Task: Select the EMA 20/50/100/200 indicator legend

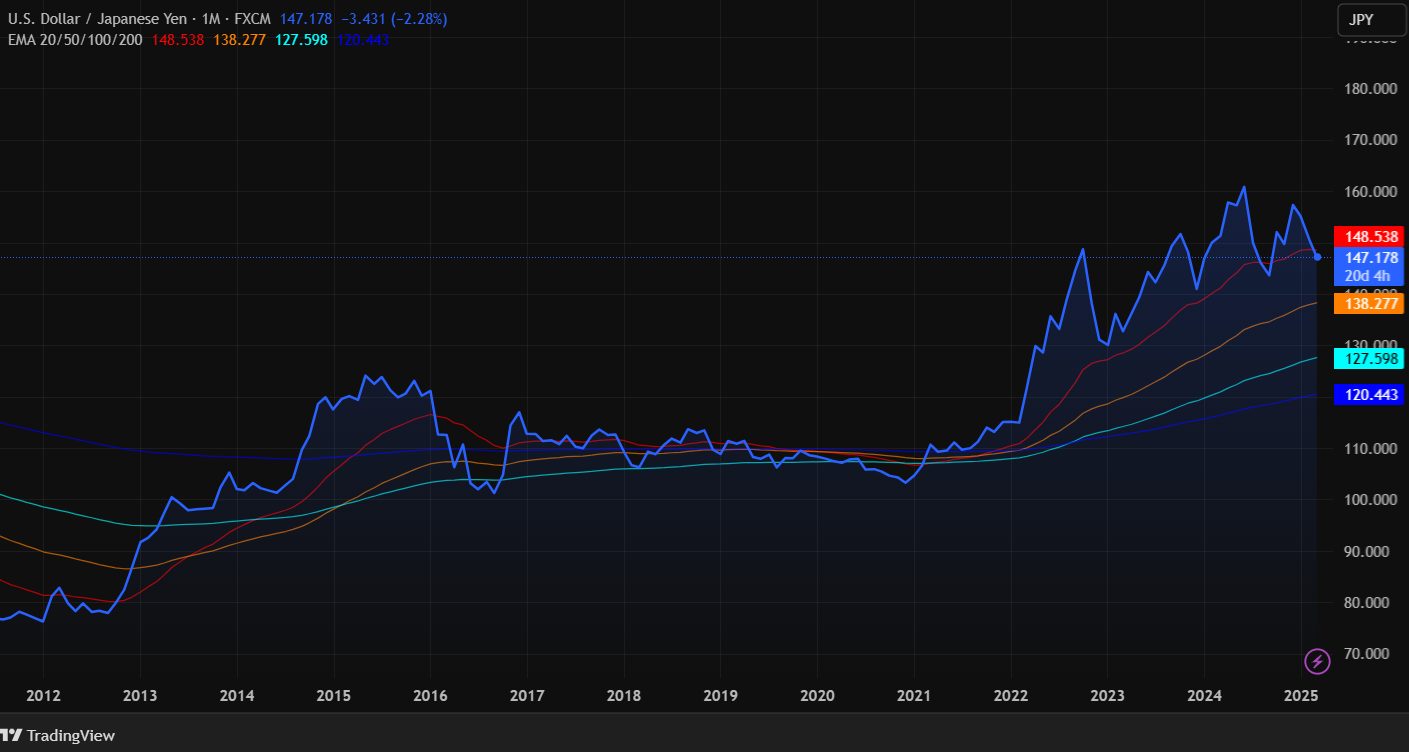Action: [x=74, y=40]
